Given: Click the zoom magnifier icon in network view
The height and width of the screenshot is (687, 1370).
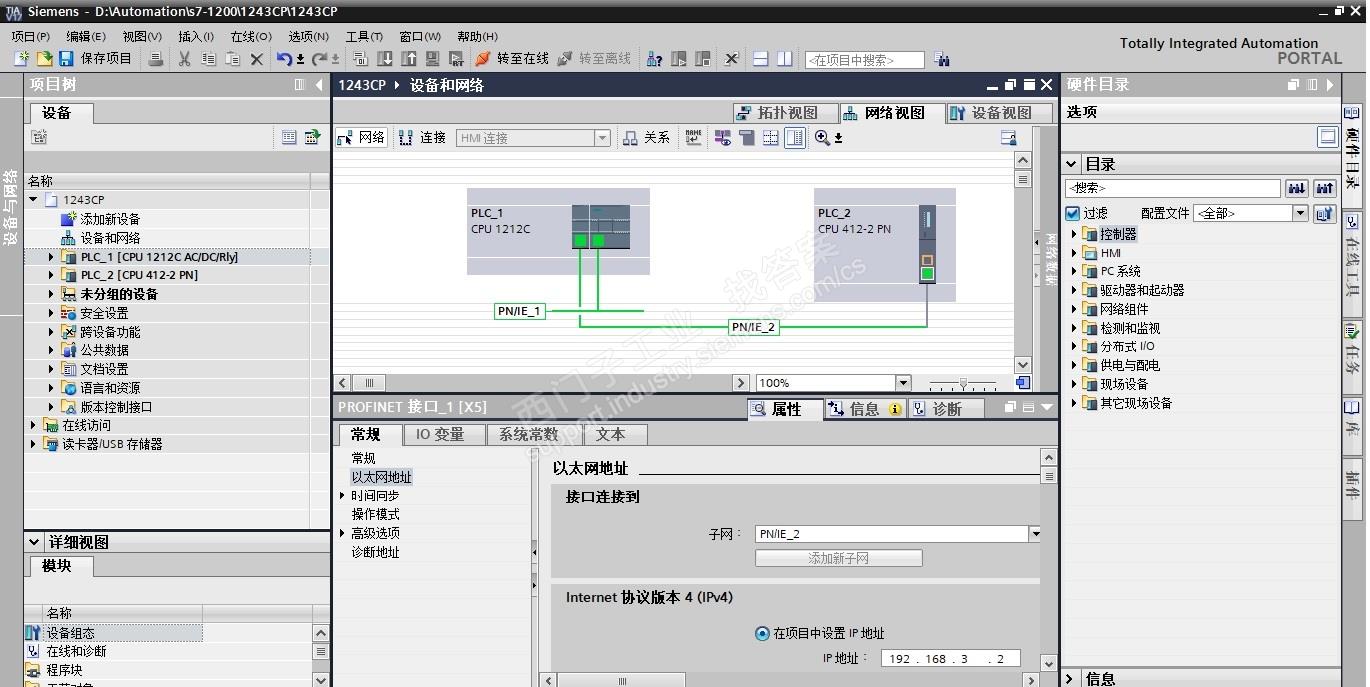Looking at the screenshot, I should (823, 138).
